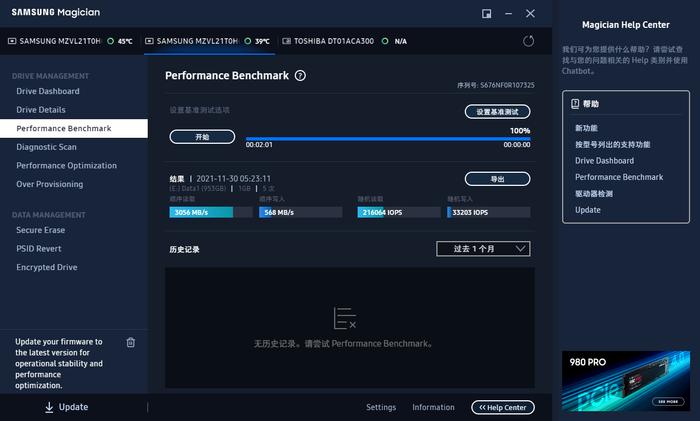Viewport: 700px width, 421px height.
Task: Select first SAMSUNG MZVL21T0H drive at 45℃
Action: click(x=70, y=41)
